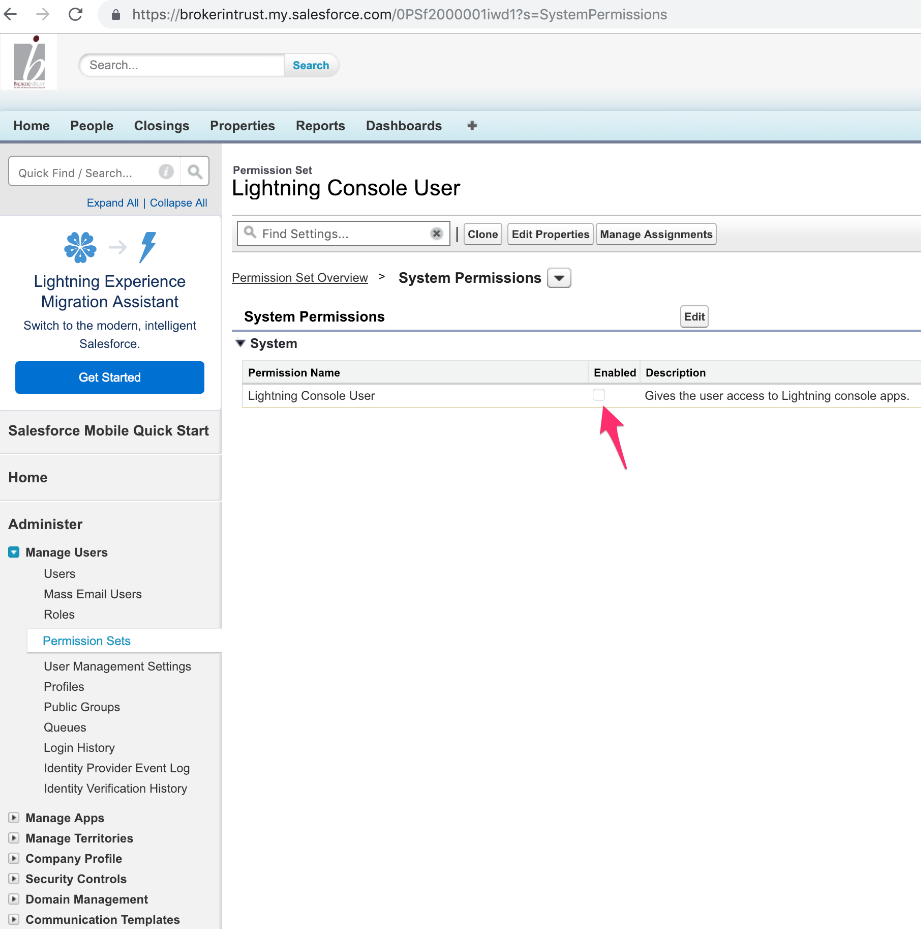Click the browser back arrow
This screenshot has width=921, height=929.
(11, 14)
